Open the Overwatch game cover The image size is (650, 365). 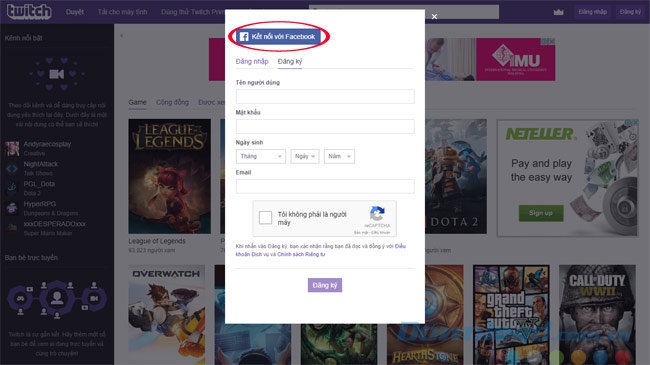(167, 315)
